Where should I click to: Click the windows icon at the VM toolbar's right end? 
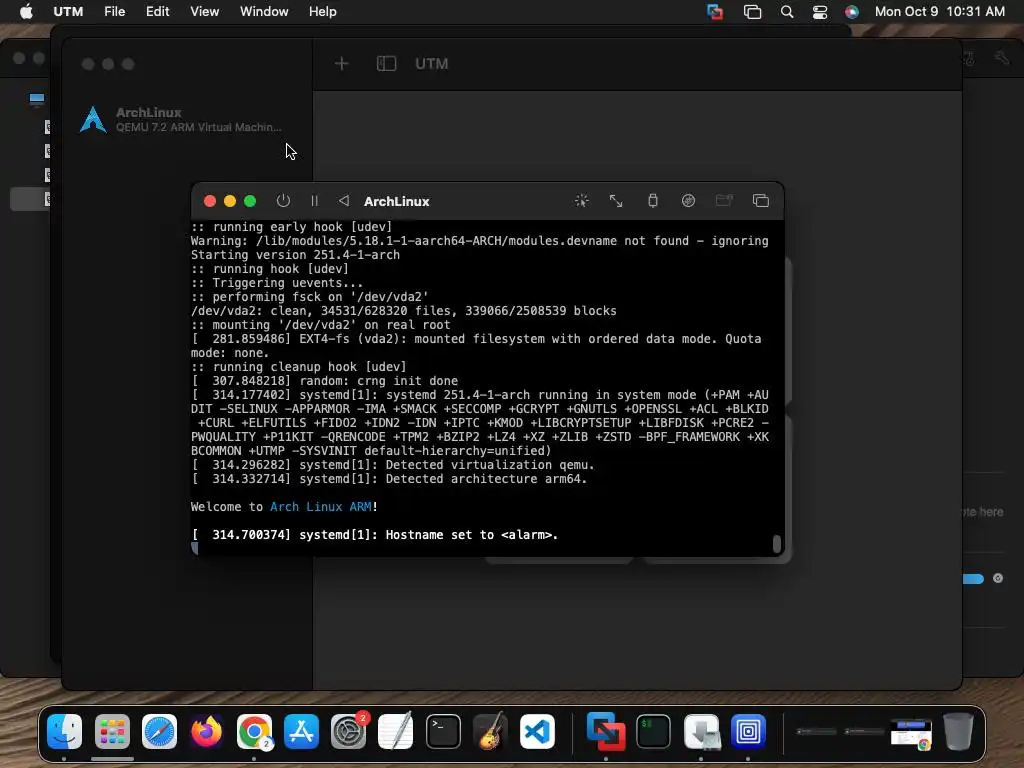[761, 200]
